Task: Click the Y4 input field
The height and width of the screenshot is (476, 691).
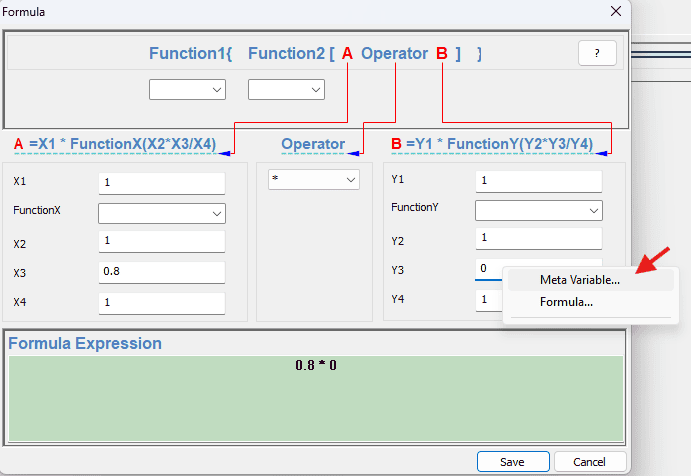Action: point(489,301)
